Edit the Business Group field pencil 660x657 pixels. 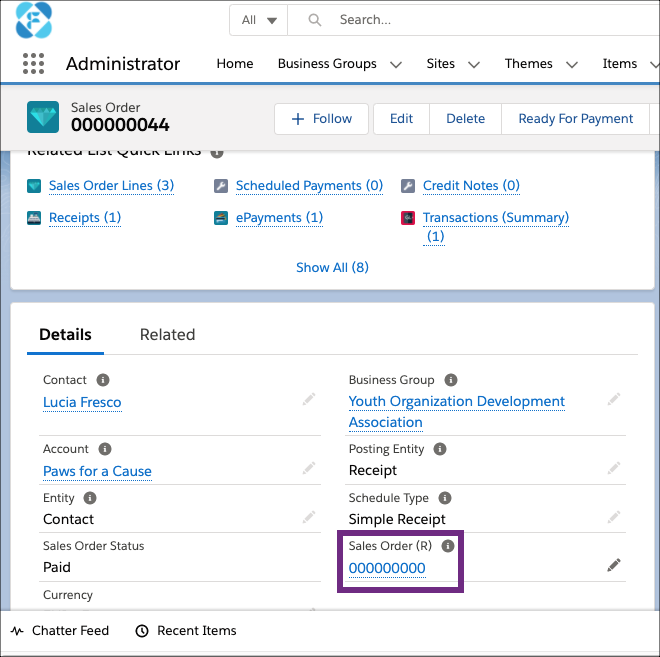coord(614,399)
